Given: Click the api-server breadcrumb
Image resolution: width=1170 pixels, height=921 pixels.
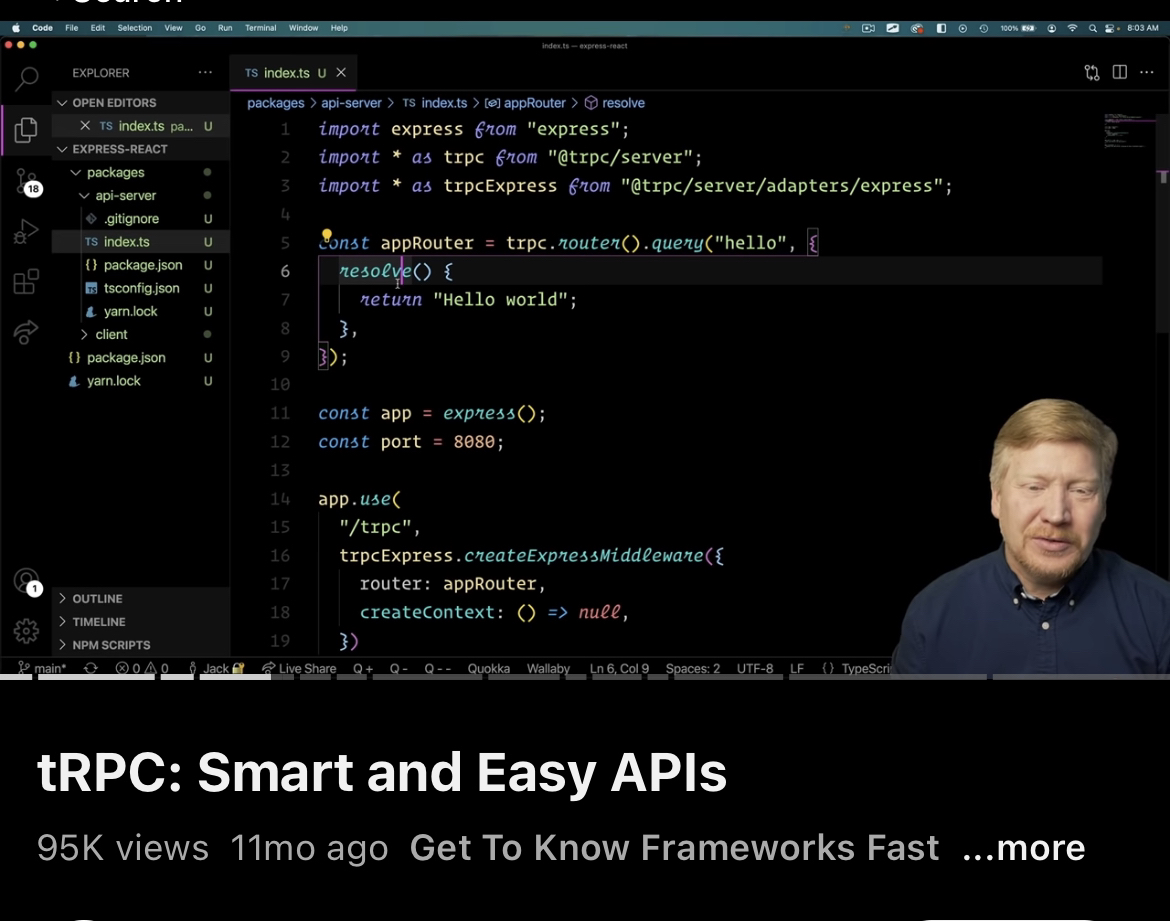Looking at the screenshot, I should point(351,103).
